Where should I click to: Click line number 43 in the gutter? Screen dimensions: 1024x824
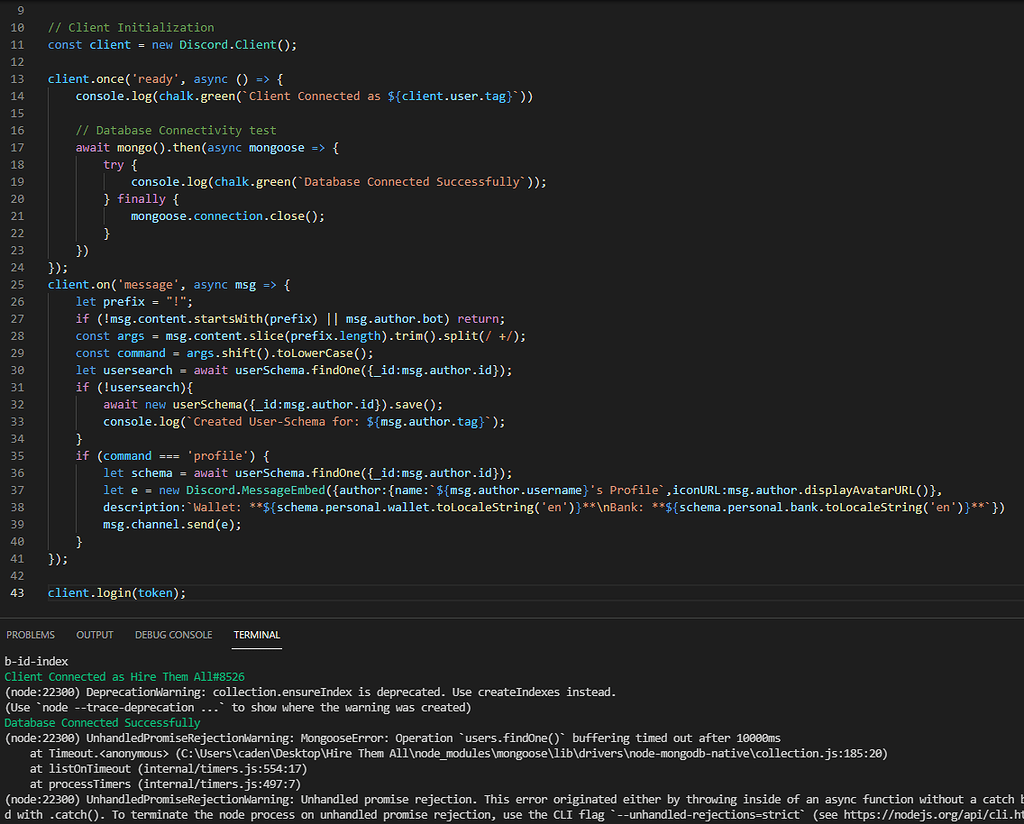[x=17, y=592]
